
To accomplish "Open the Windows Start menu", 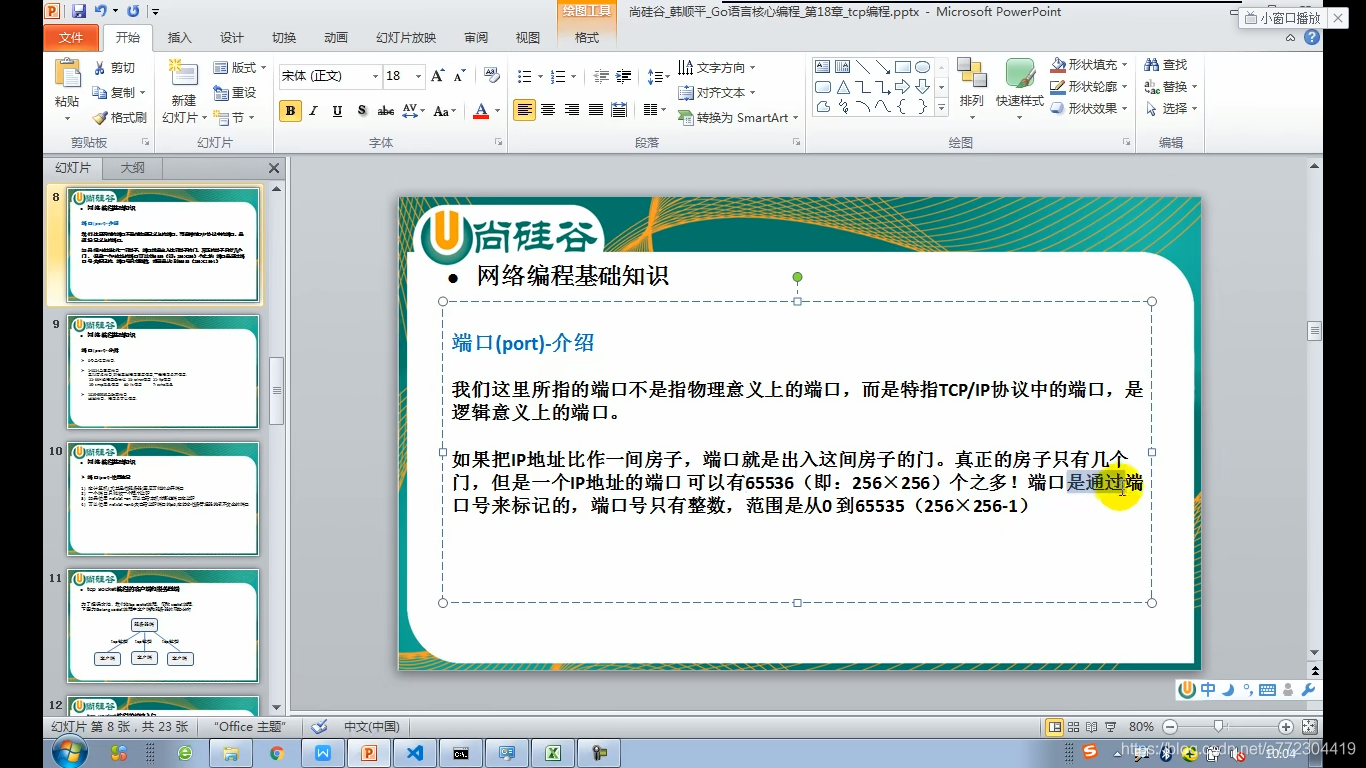I will pos(69,752).
